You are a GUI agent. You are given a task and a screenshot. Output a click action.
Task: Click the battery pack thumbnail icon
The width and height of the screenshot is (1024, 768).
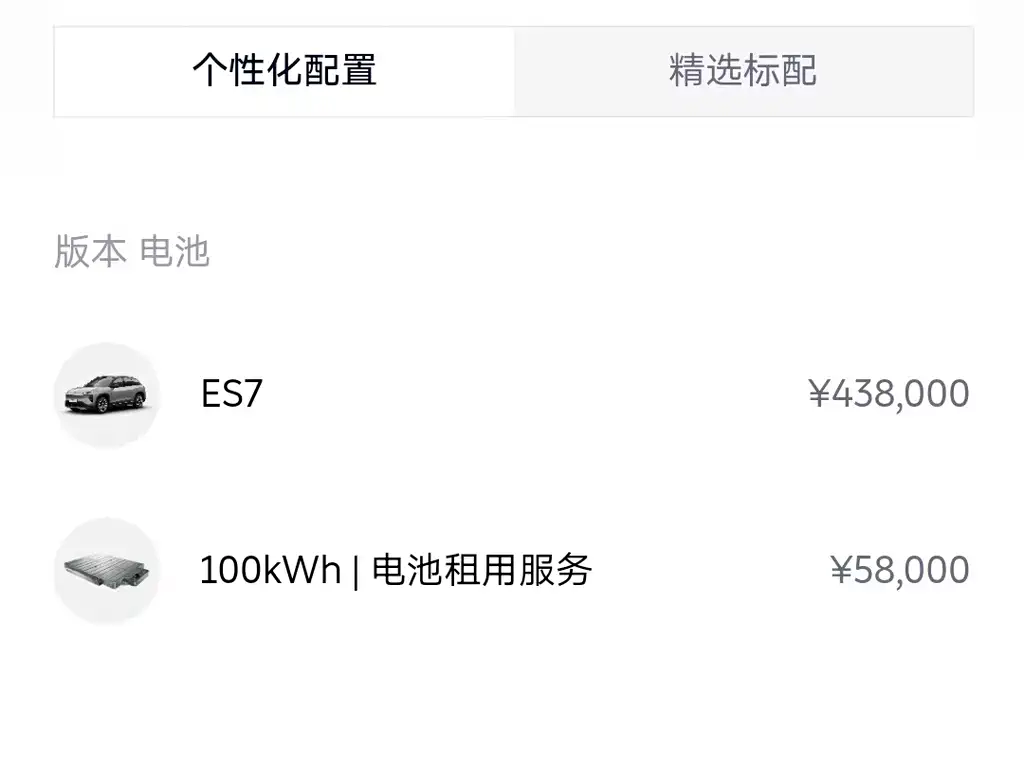pyautogui.click(x=106, y=571)
